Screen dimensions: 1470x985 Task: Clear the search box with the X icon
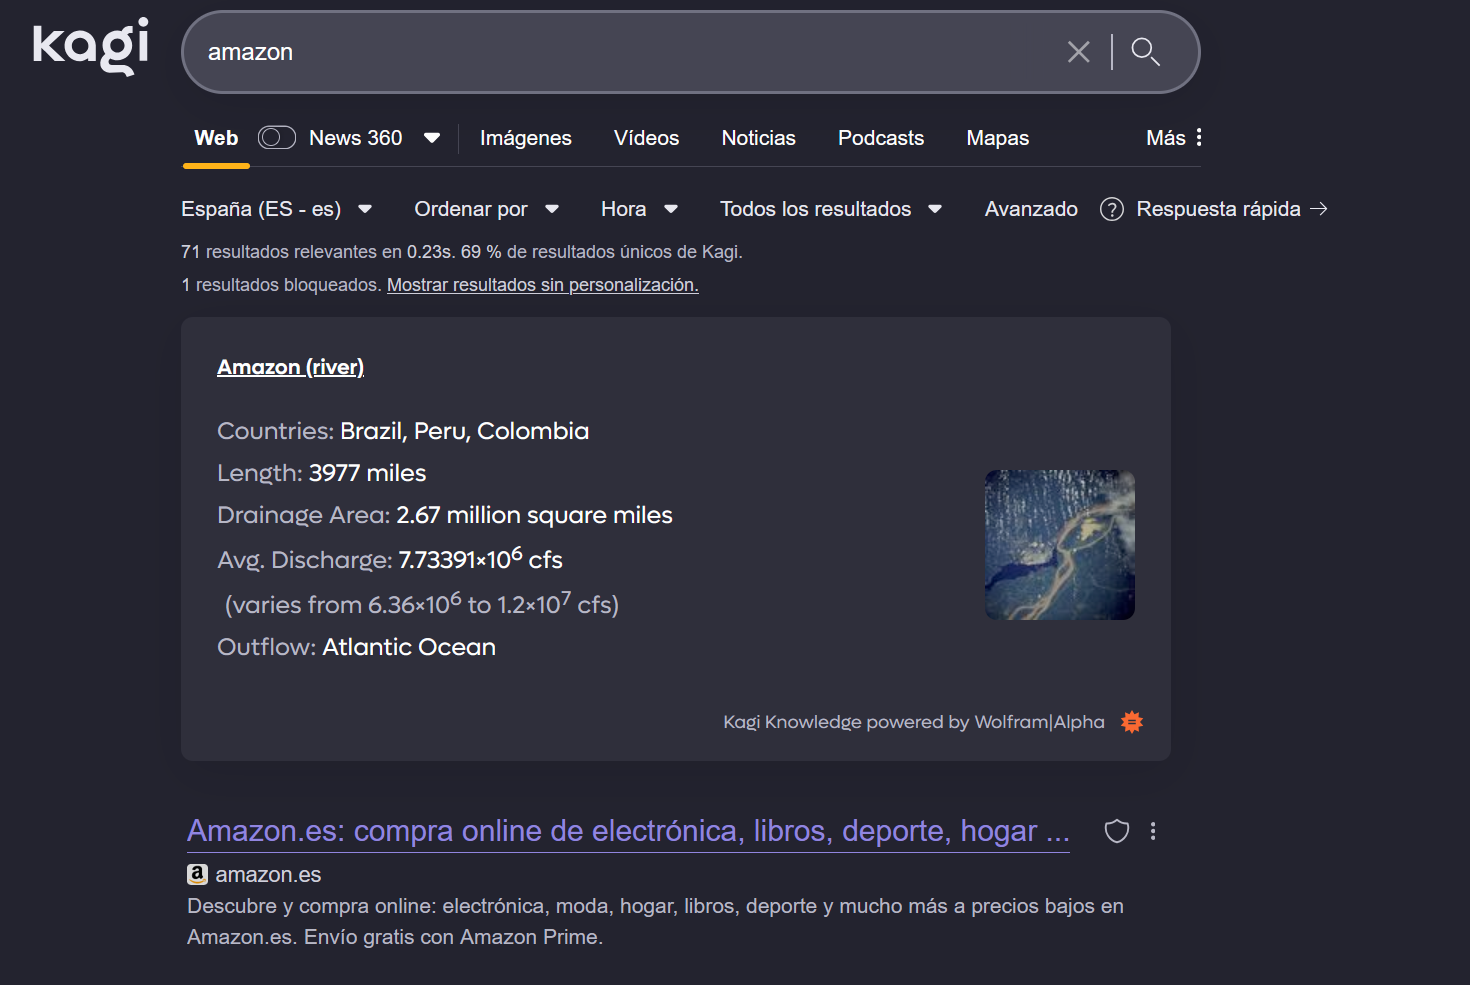tap(1078, 52)
